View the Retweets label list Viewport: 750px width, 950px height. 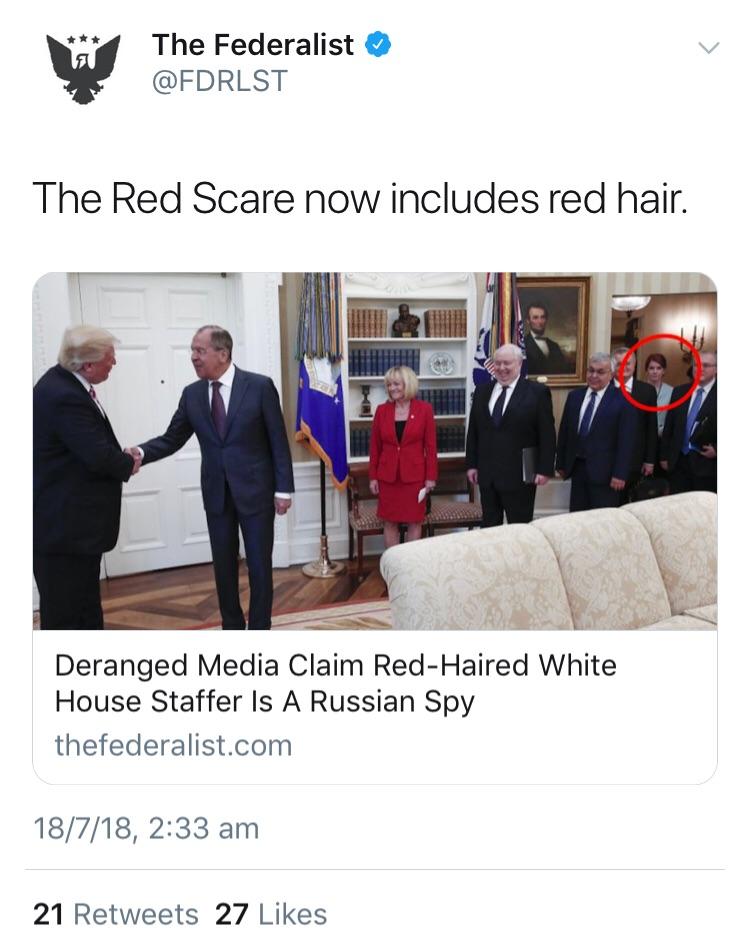tap(136, 914)
